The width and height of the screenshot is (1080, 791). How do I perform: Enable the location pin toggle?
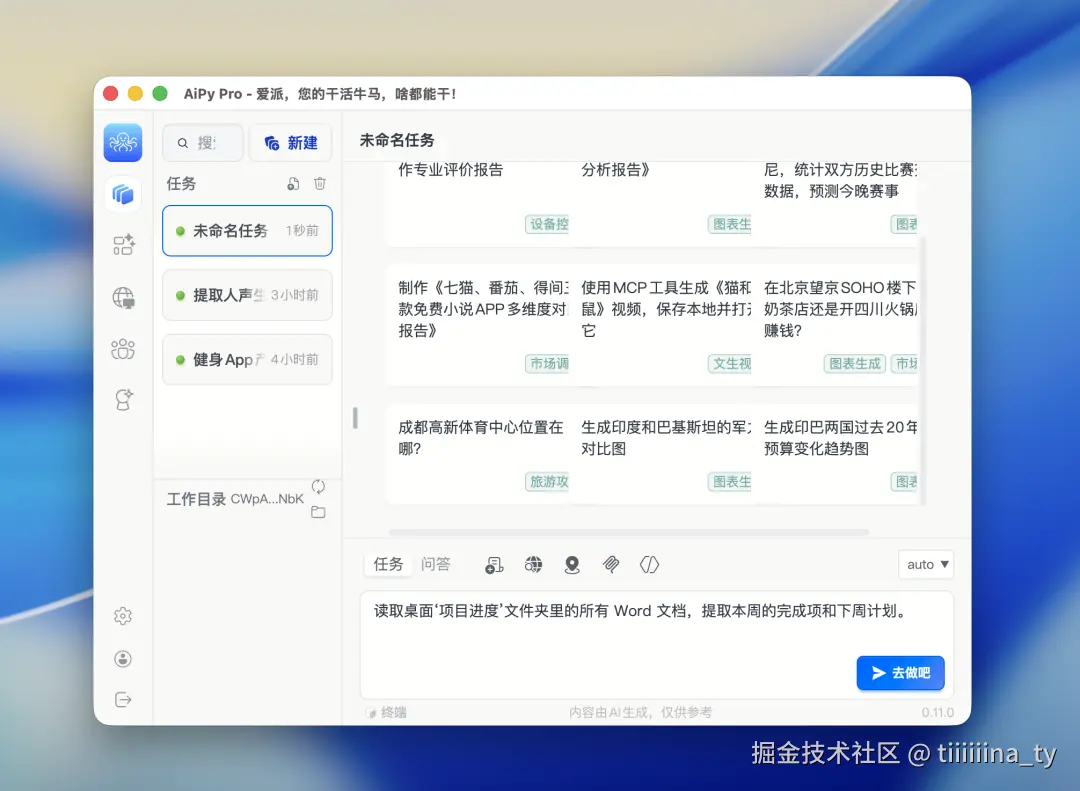tap(572, 565)
